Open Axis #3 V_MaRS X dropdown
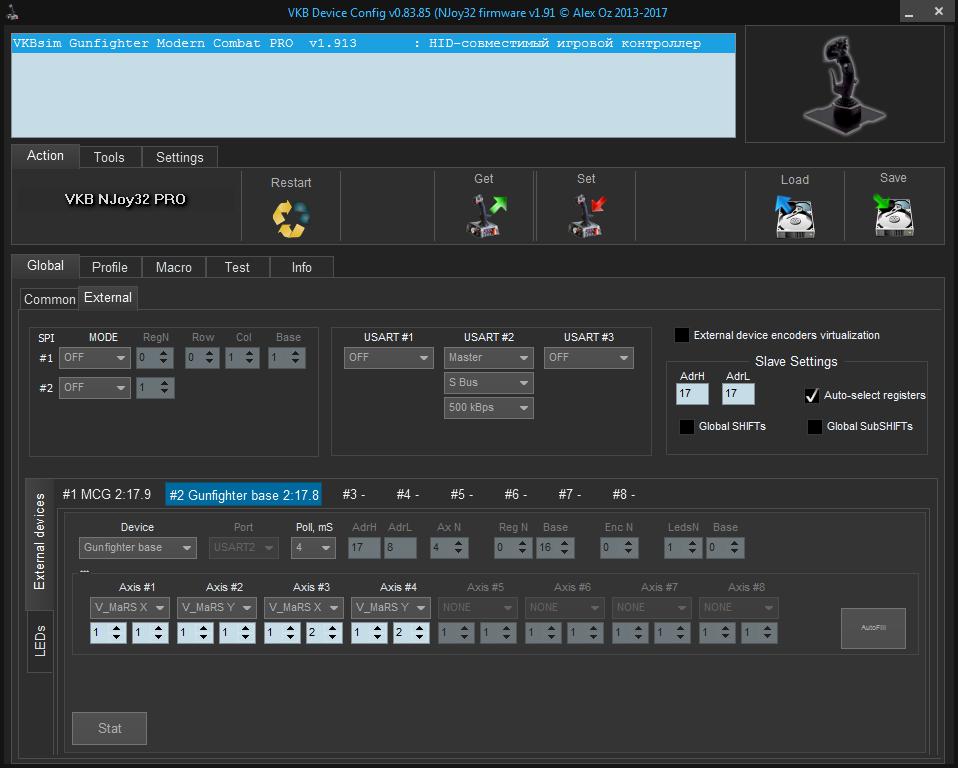 [304, 607]
